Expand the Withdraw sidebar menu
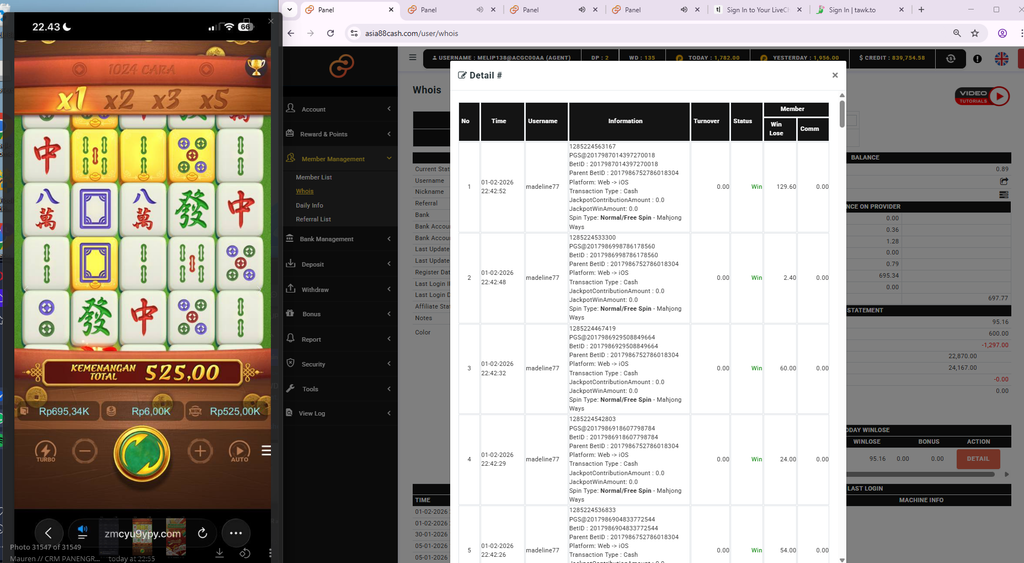1024x563 pixels. tap(340, 289)
